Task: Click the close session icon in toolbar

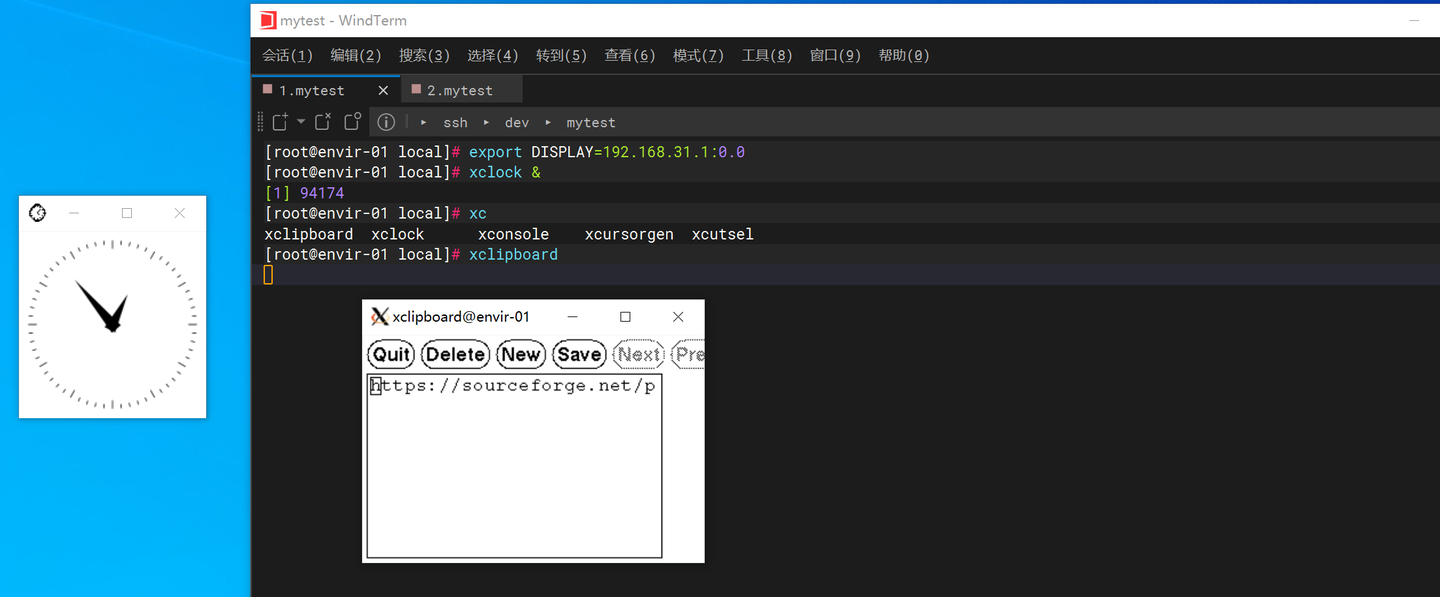Action: tap(322, 122)
